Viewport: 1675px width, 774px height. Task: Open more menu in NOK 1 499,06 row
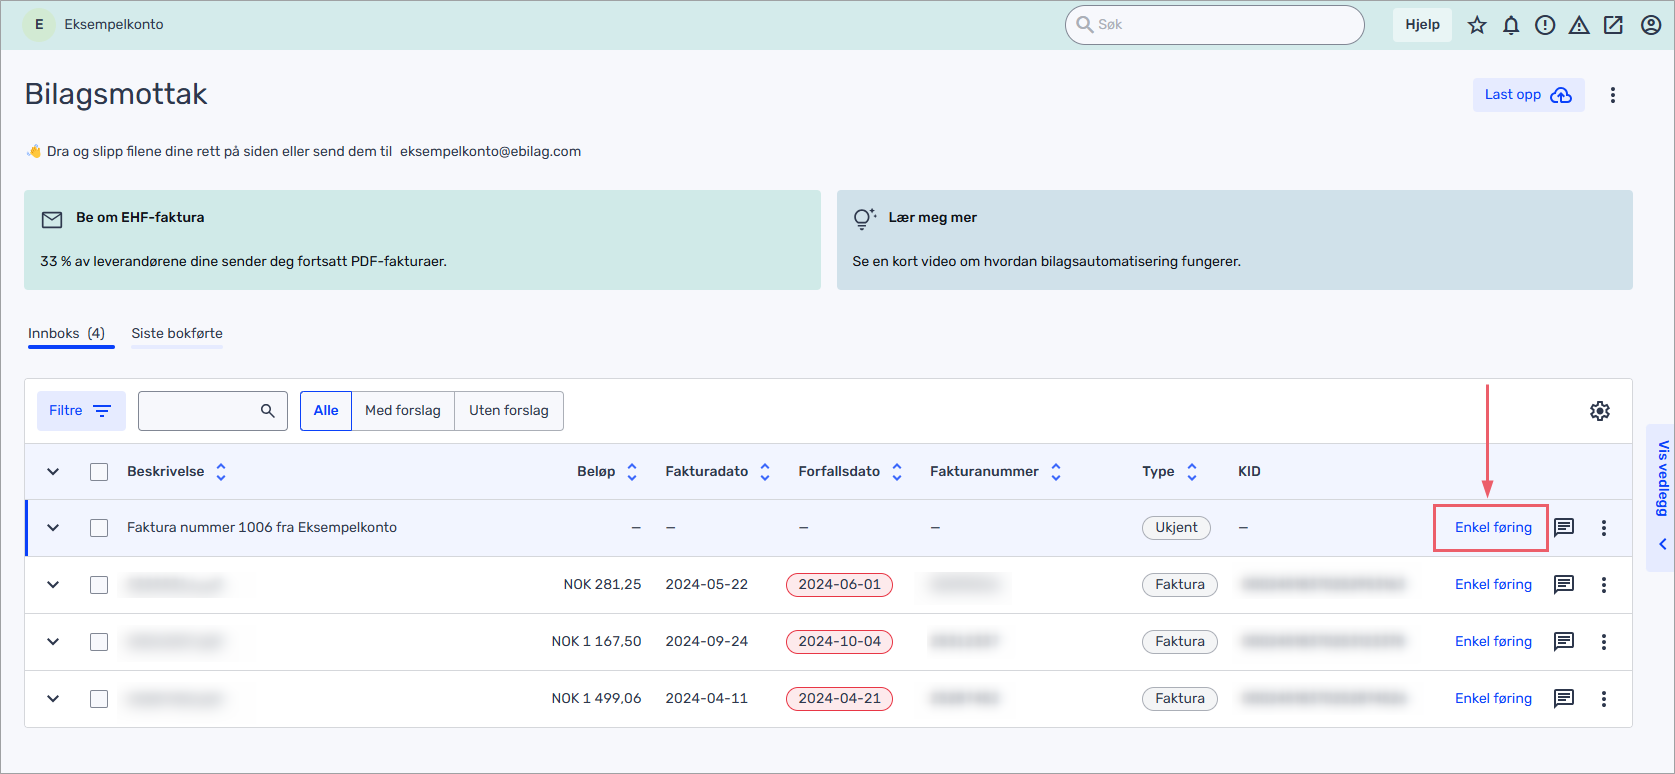(x=1603, y=698)
